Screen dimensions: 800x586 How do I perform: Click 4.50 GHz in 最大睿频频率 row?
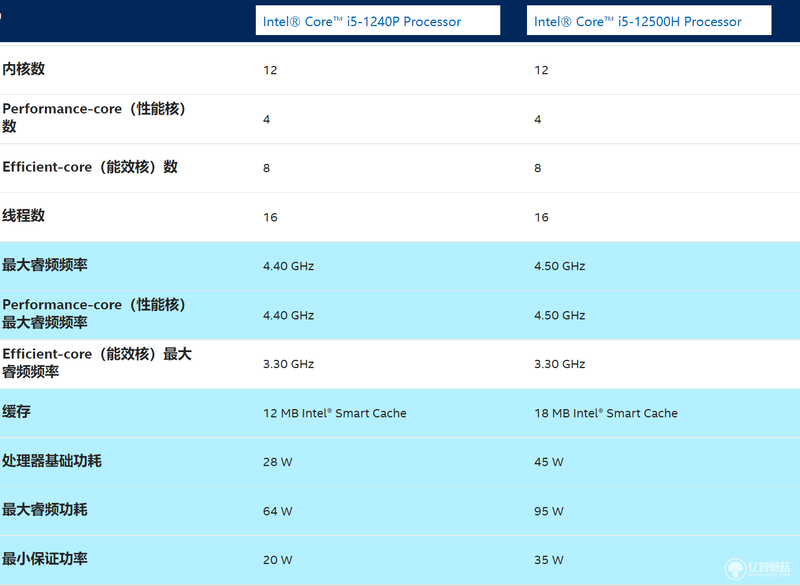(x=560, y=266)
